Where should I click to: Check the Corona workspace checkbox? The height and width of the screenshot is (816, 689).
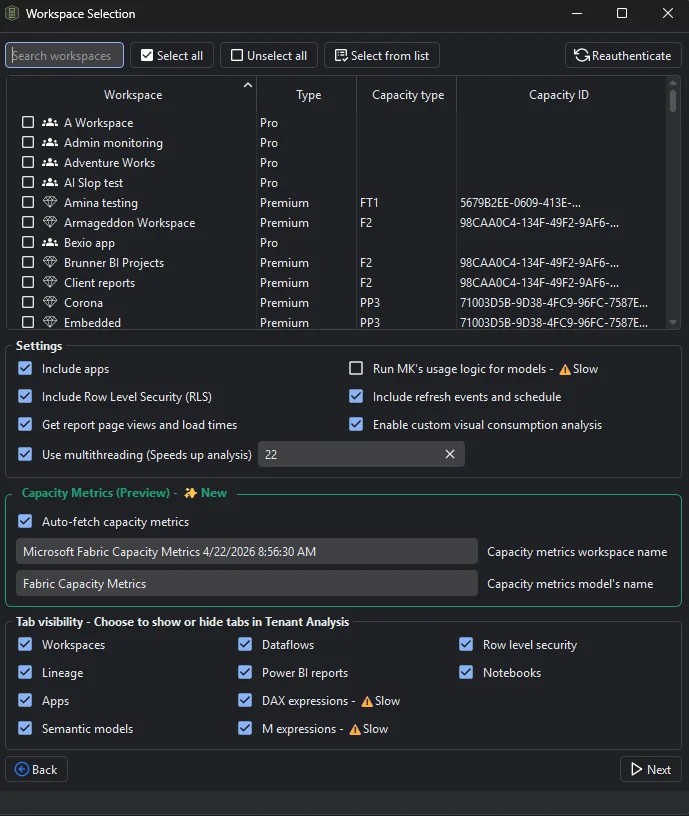28,302
